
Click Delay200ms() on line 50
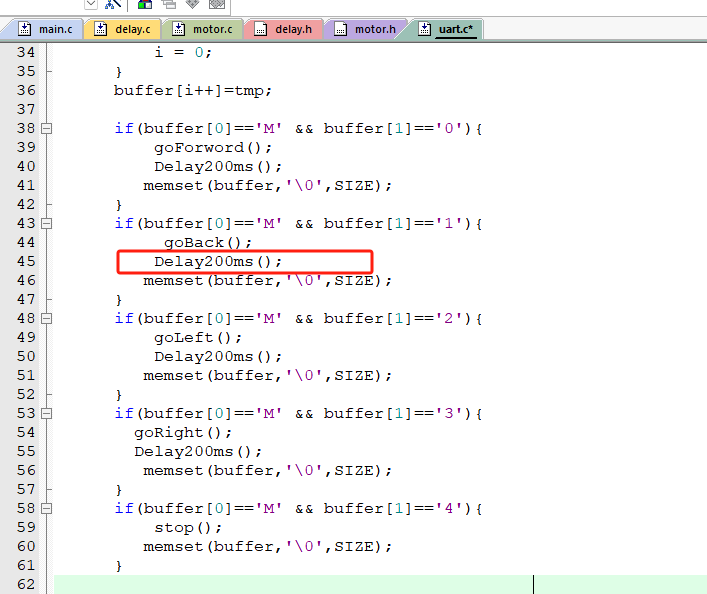click(218, 357)
